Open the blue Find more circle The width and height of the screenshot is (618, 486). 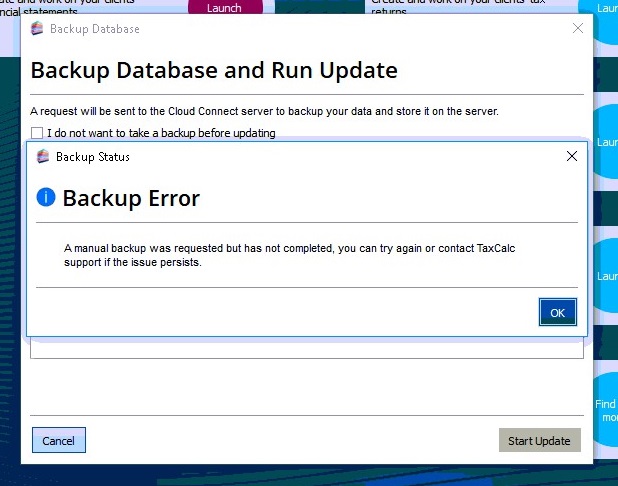606,410
